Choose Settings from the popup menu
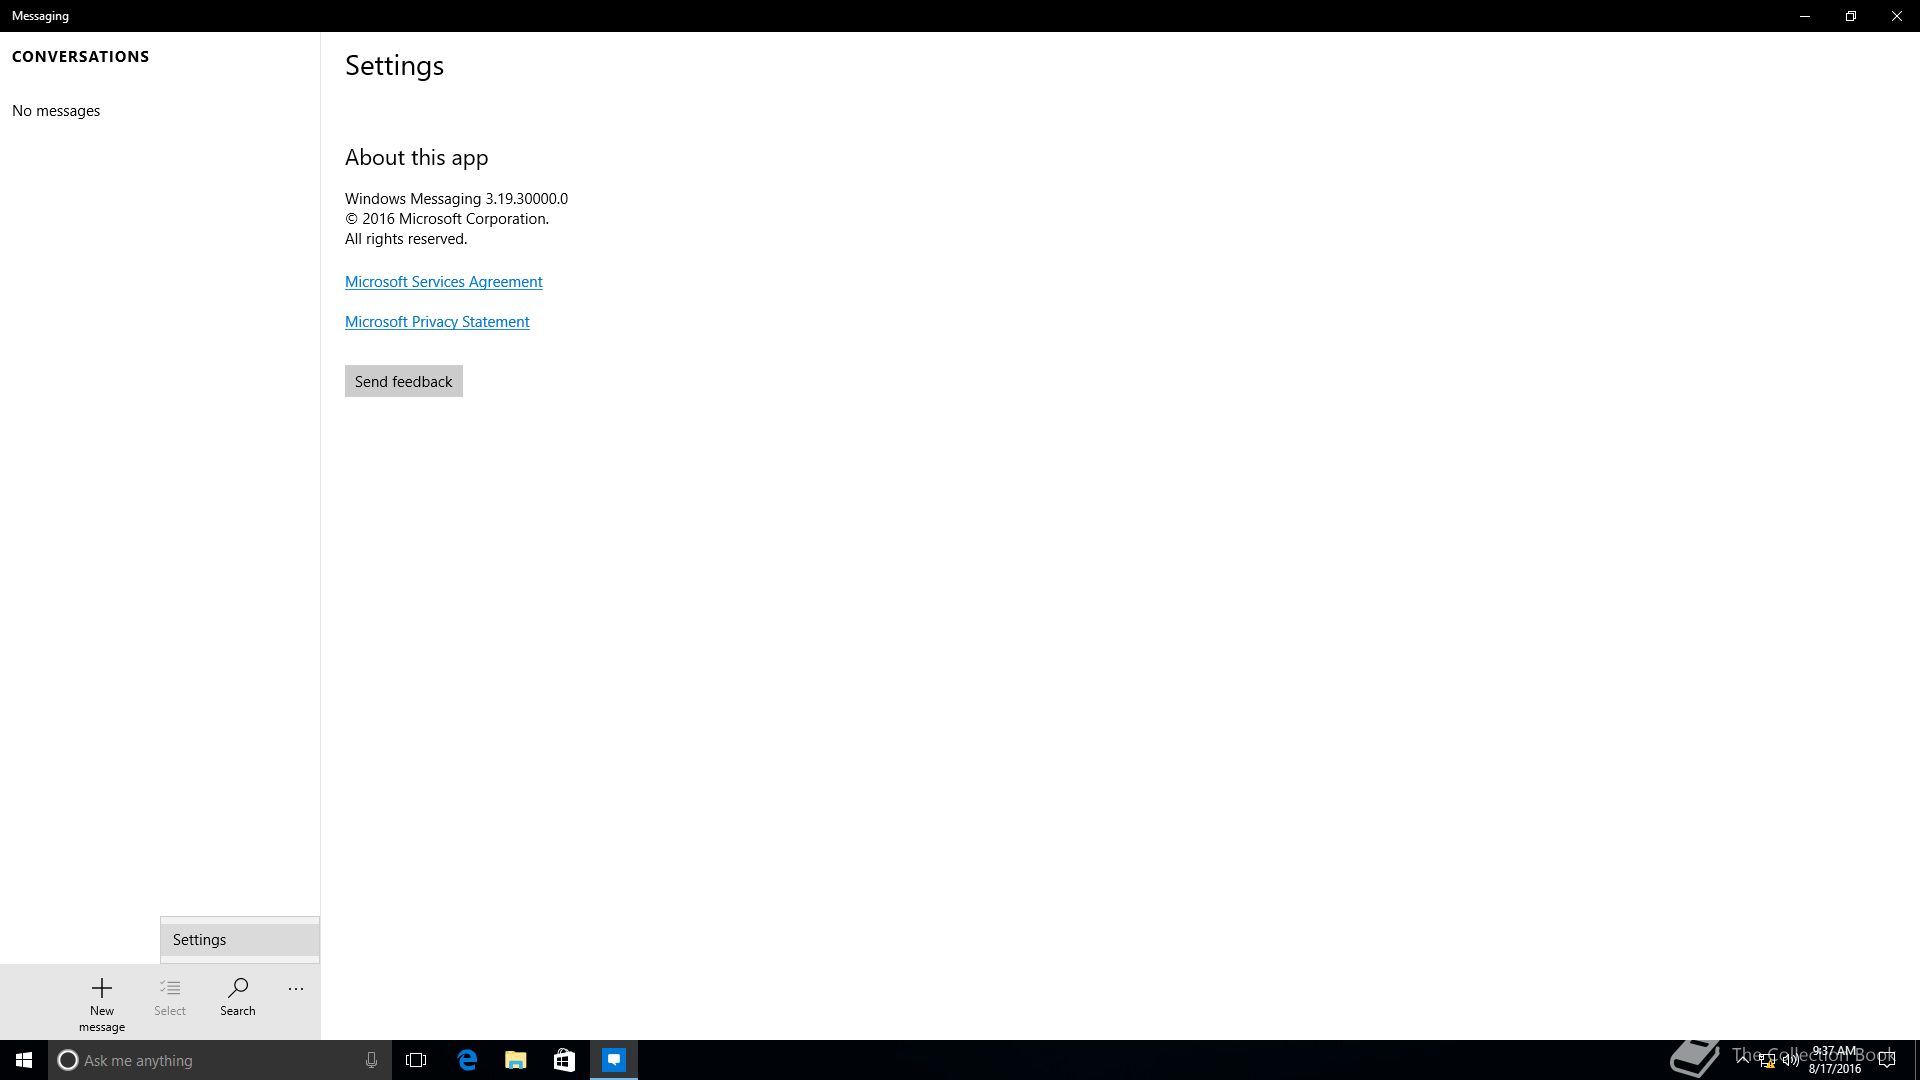Viewport: 1920px width, 1080px height. click(240, 940)
